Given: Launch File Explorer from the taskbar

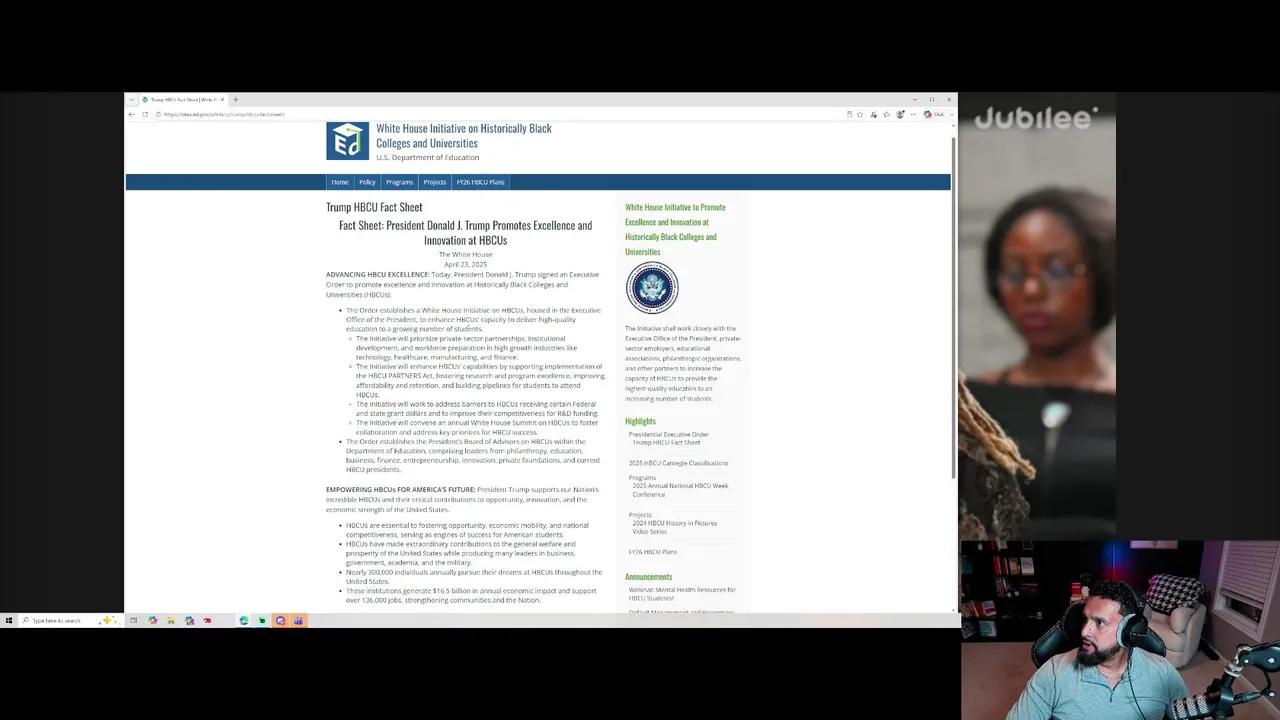Looking at the screenshot, I should click(x=171, y=621).
